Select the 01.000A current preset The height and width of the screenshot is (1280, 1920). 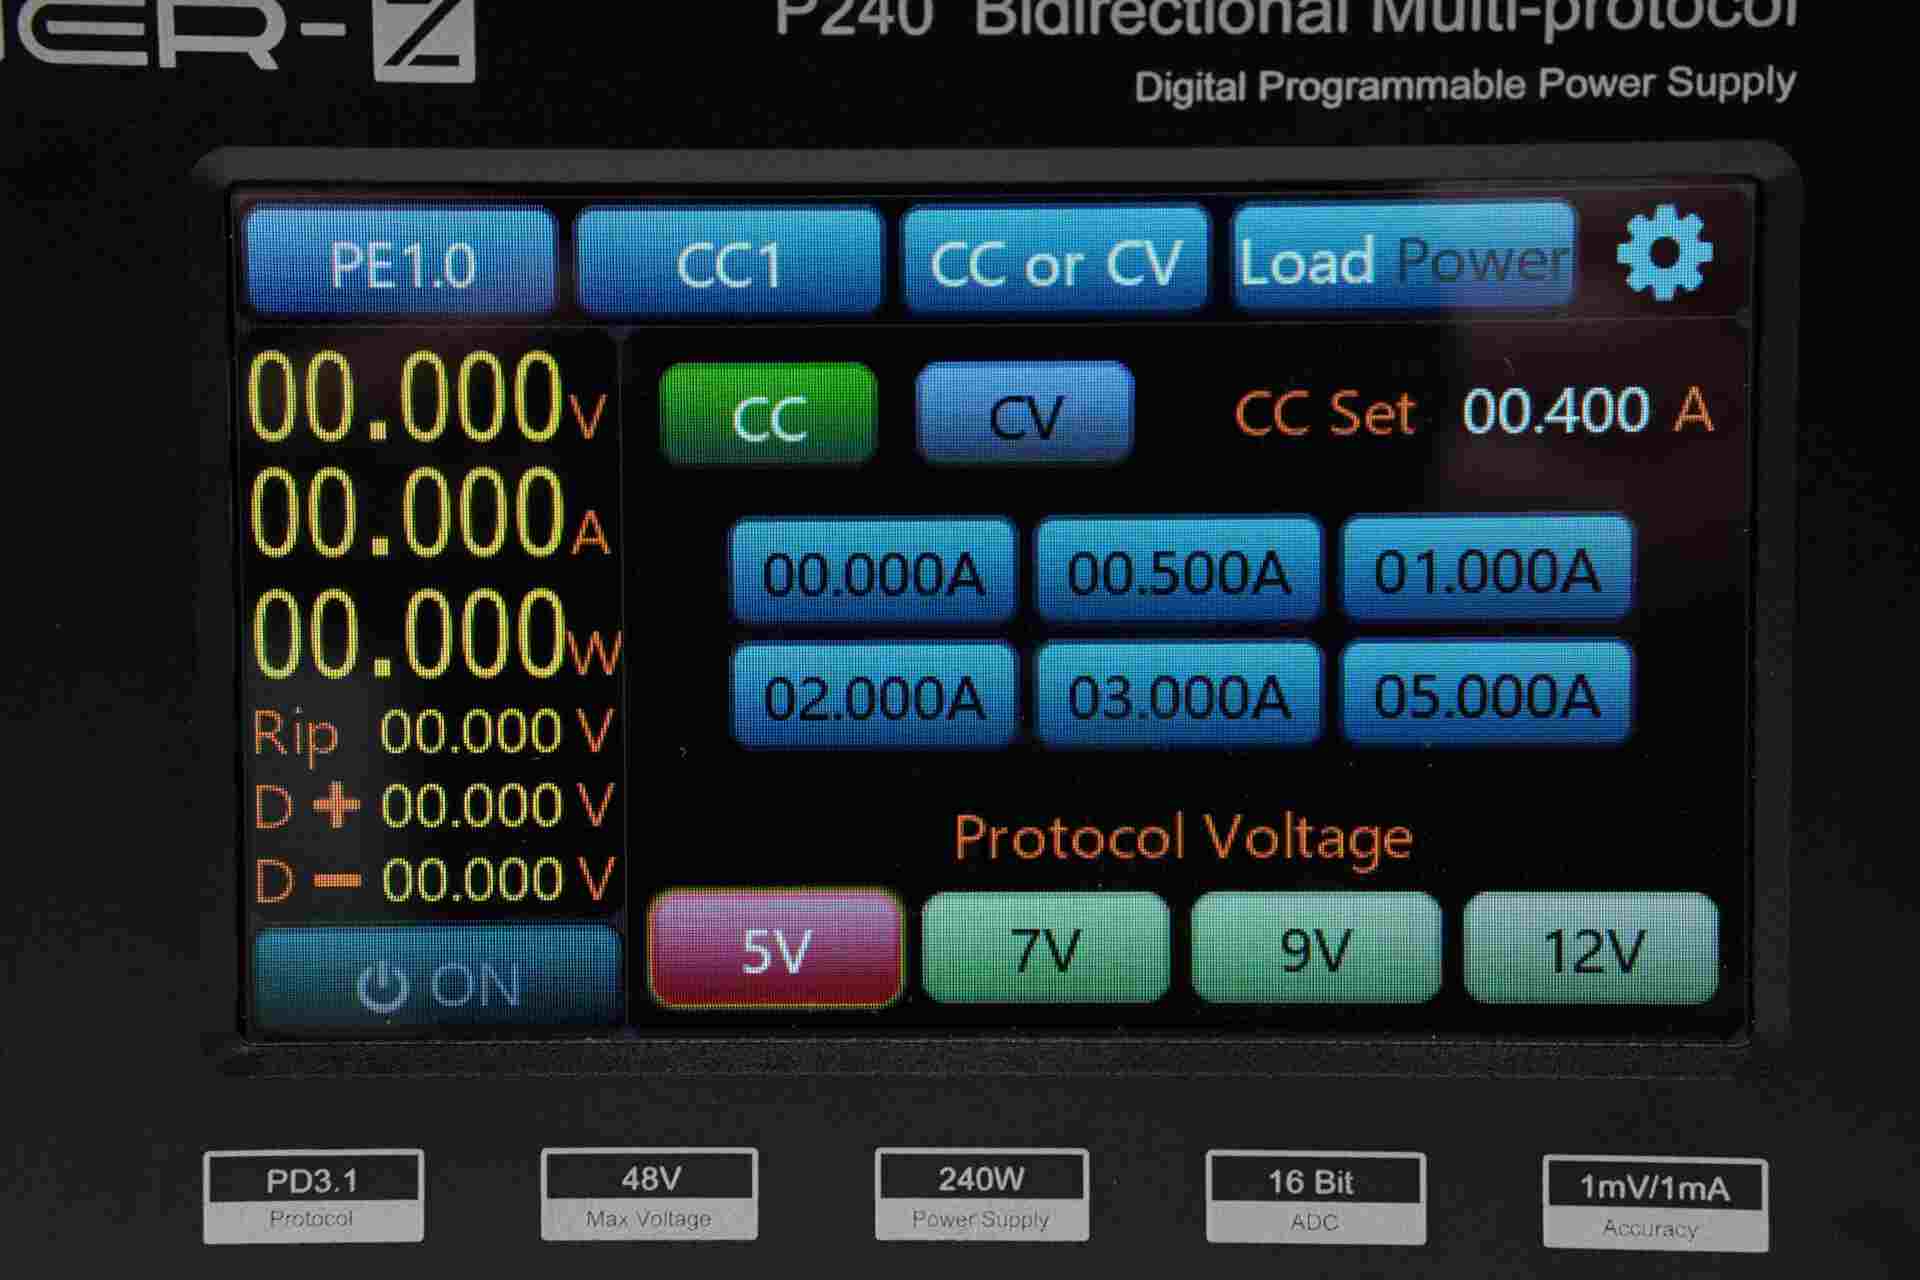click(1485, 573)
